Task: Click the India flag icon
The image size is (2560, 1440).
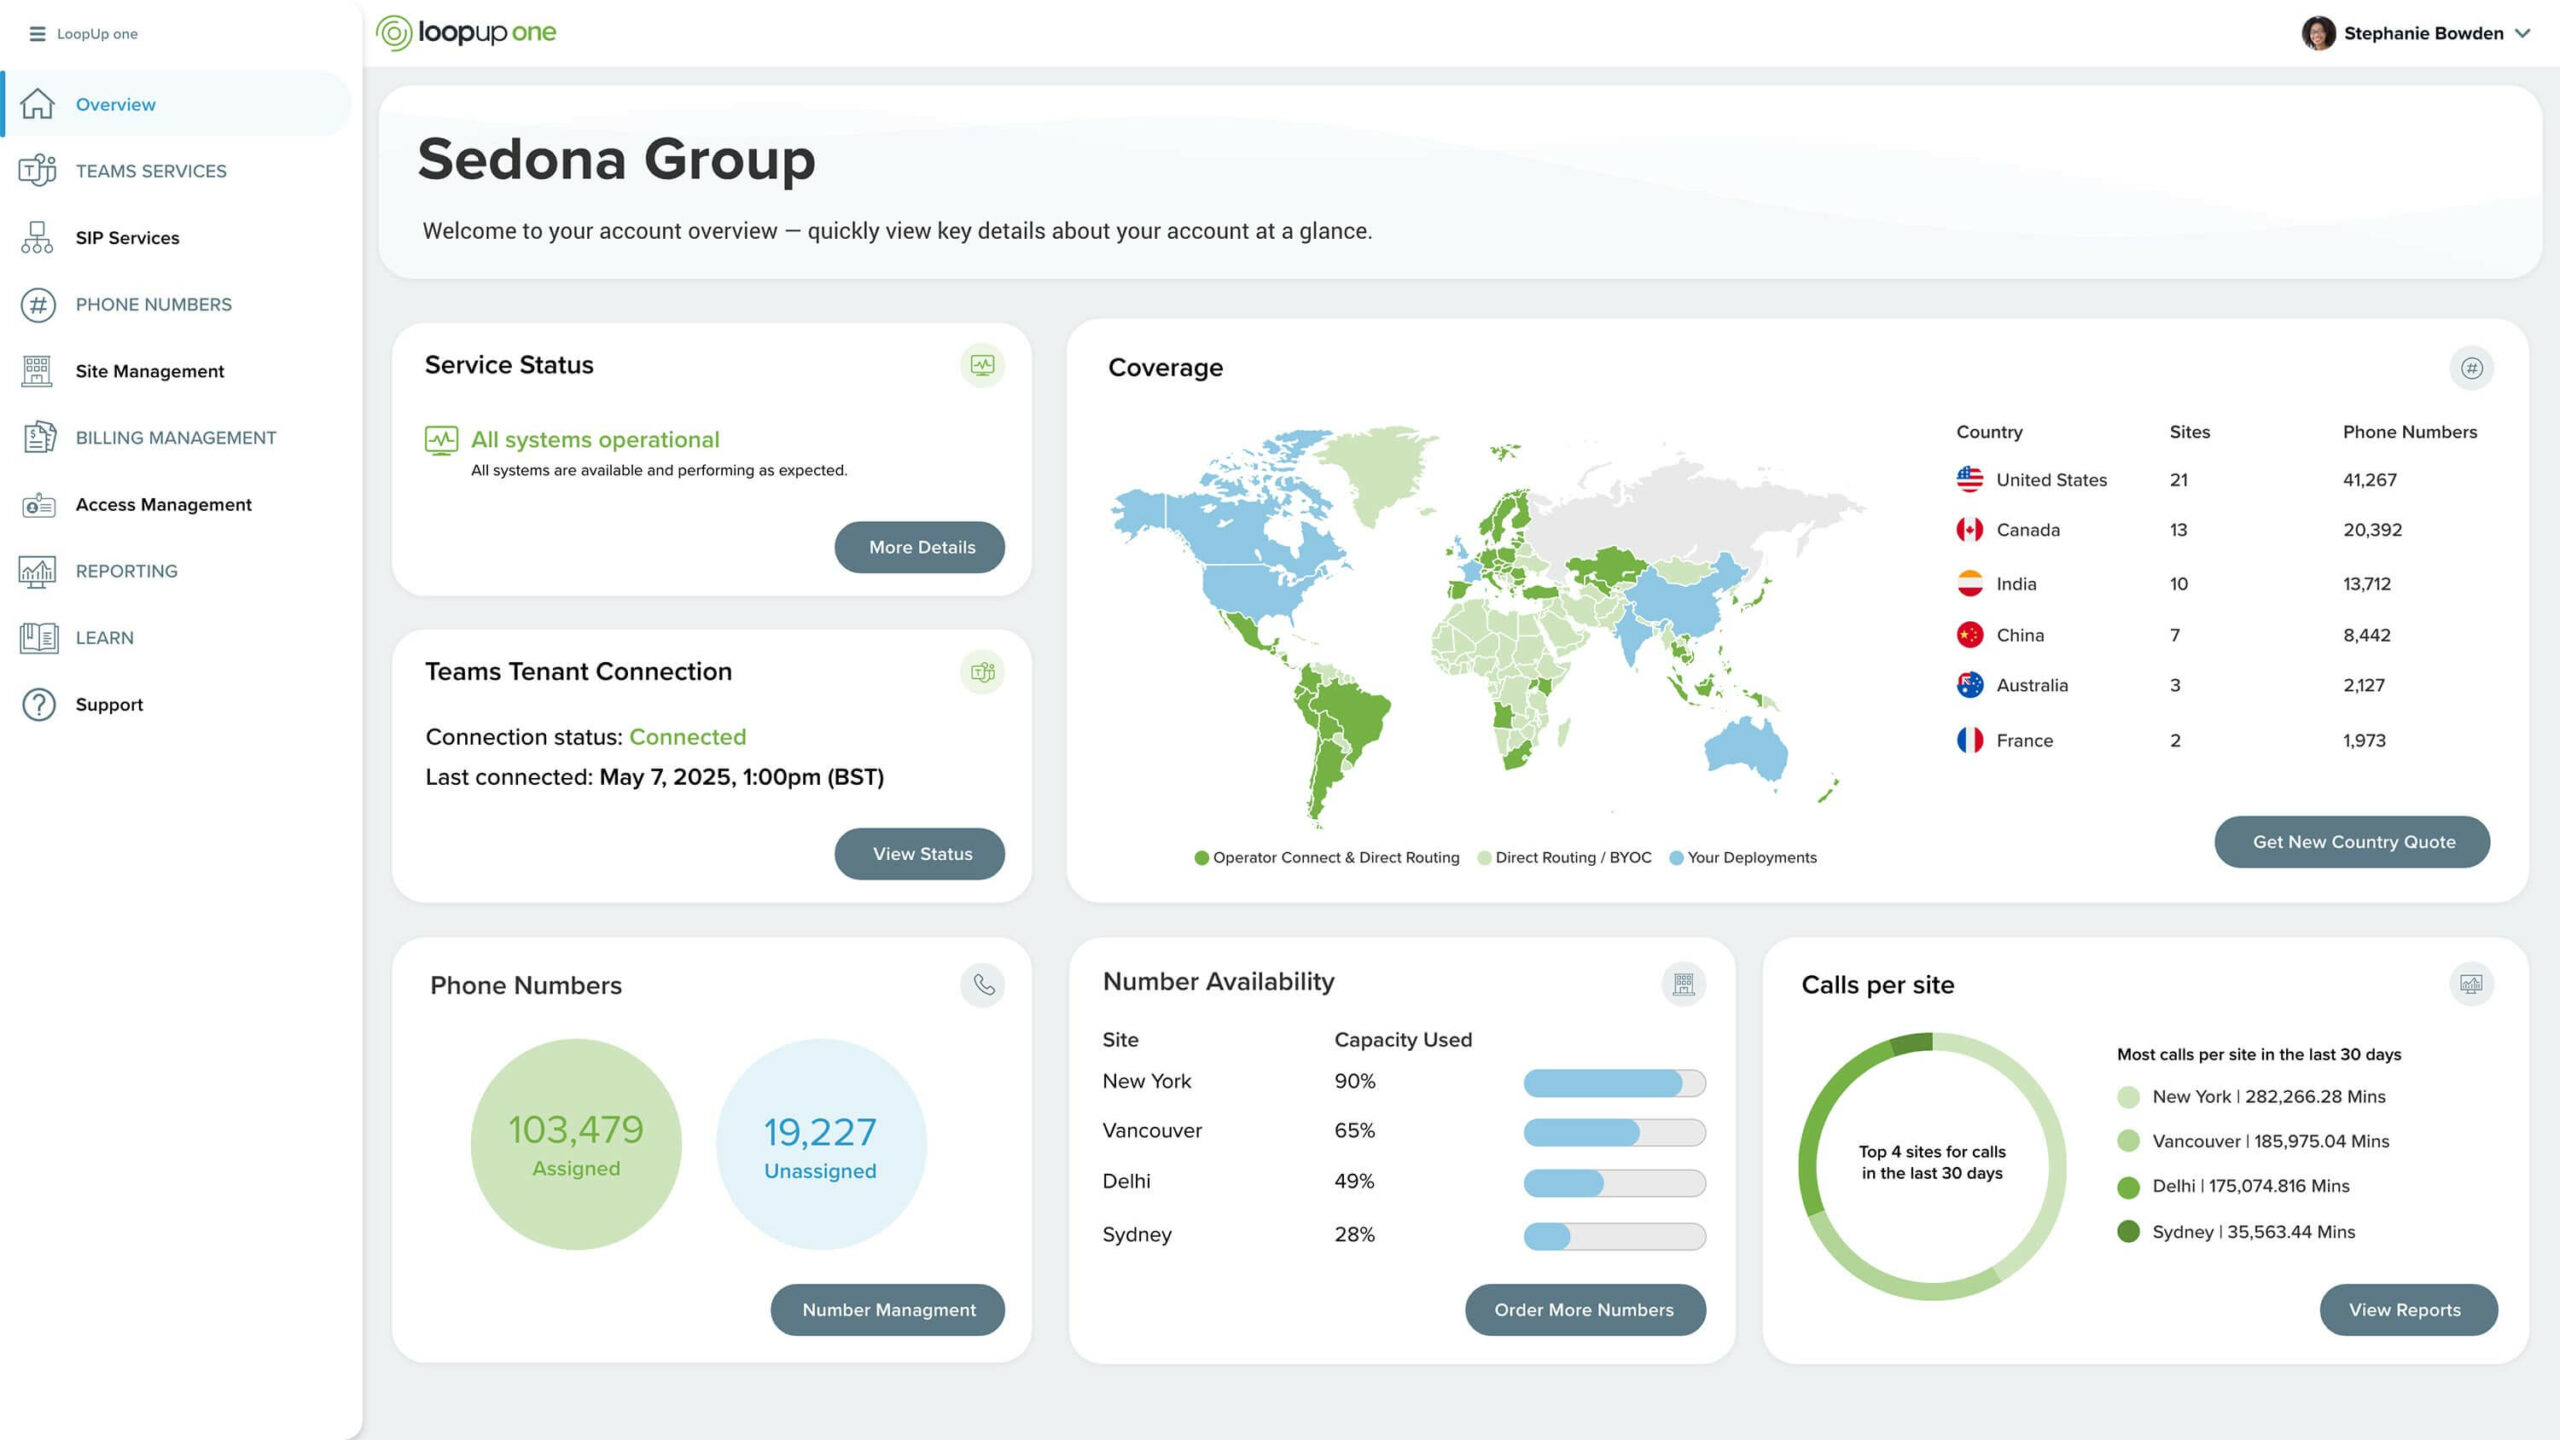Action: 1970,583
